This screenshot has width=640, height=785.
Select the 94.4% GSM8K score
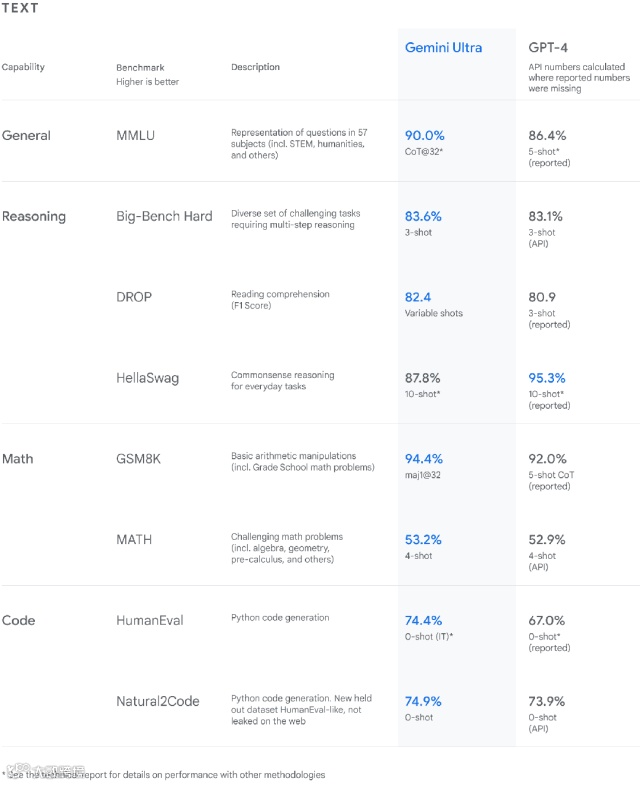[424, 459]
